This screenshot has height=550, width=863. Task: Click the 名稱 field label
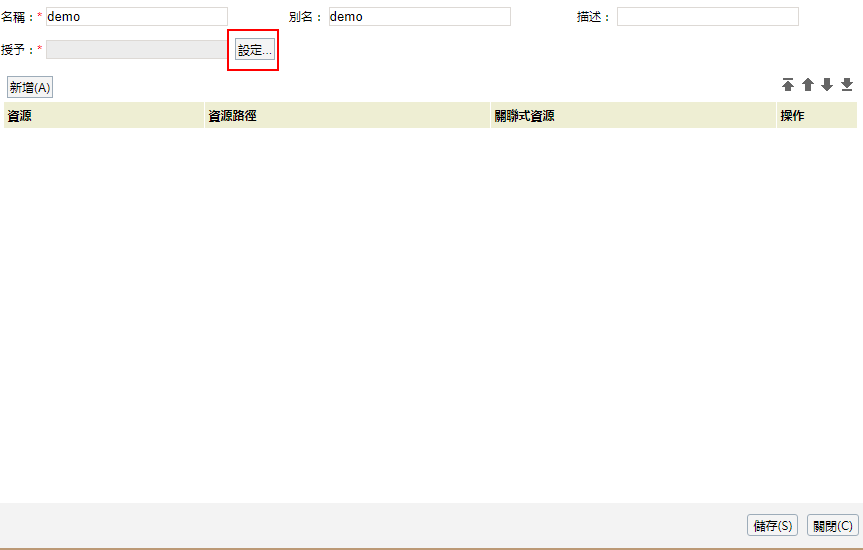[17, 17]
